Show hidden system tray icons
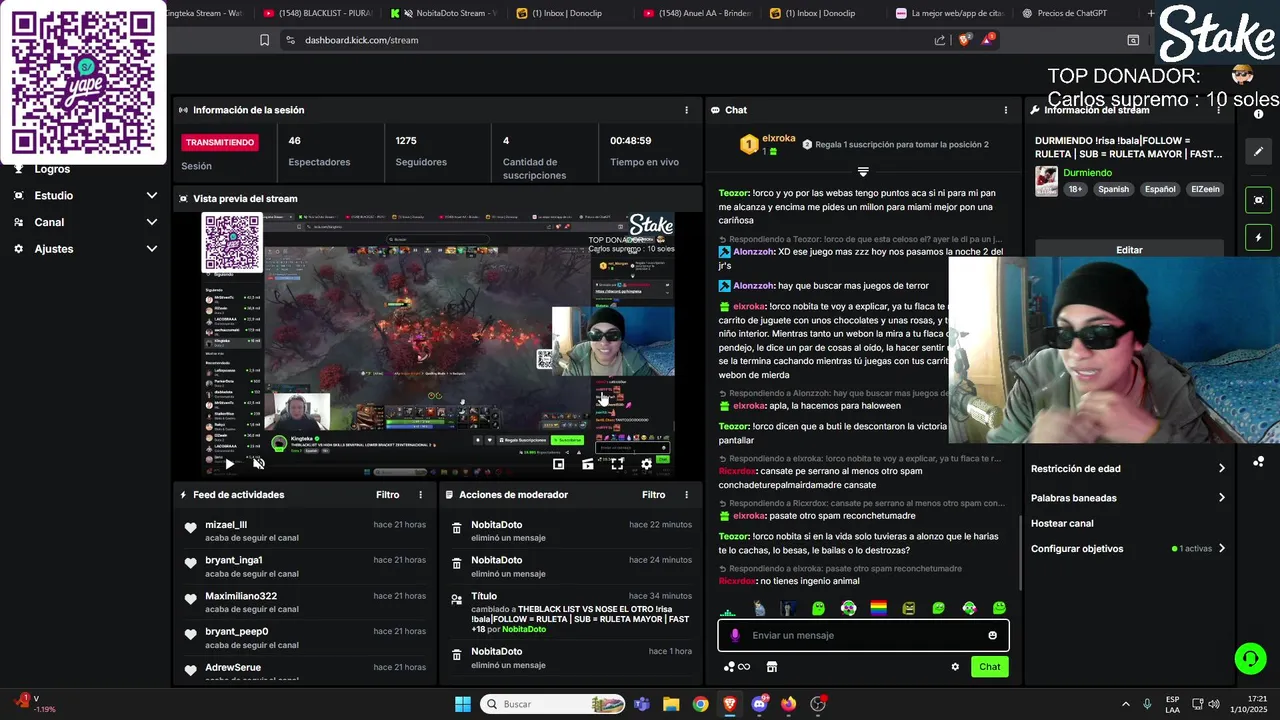This screenshot has height=720, width=1280. tap(1125, 704)
